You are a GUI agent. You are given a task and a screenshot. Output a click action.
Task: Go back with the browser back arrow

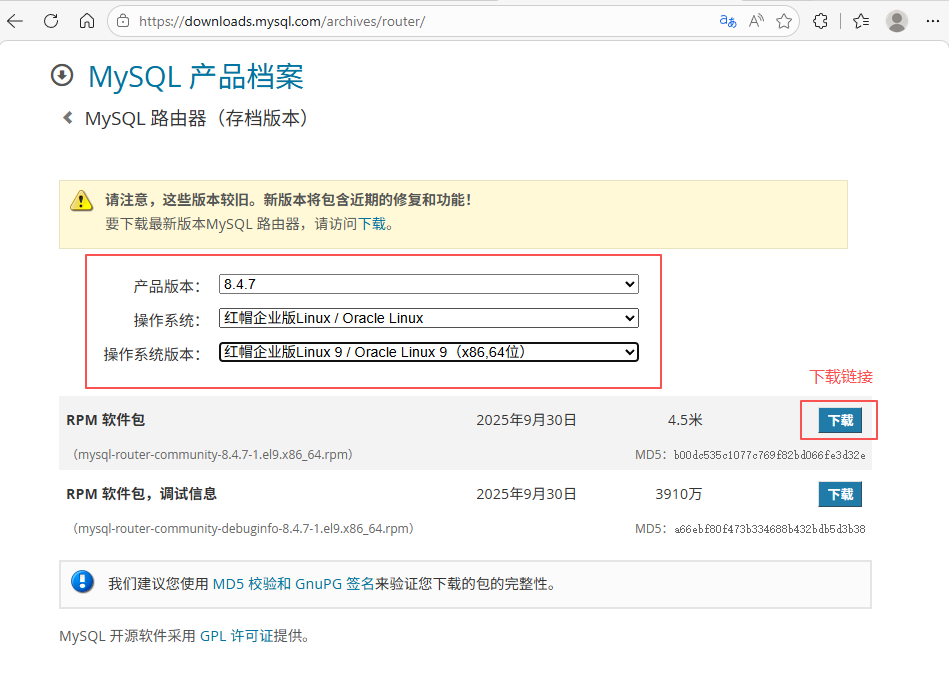point(15,21)
